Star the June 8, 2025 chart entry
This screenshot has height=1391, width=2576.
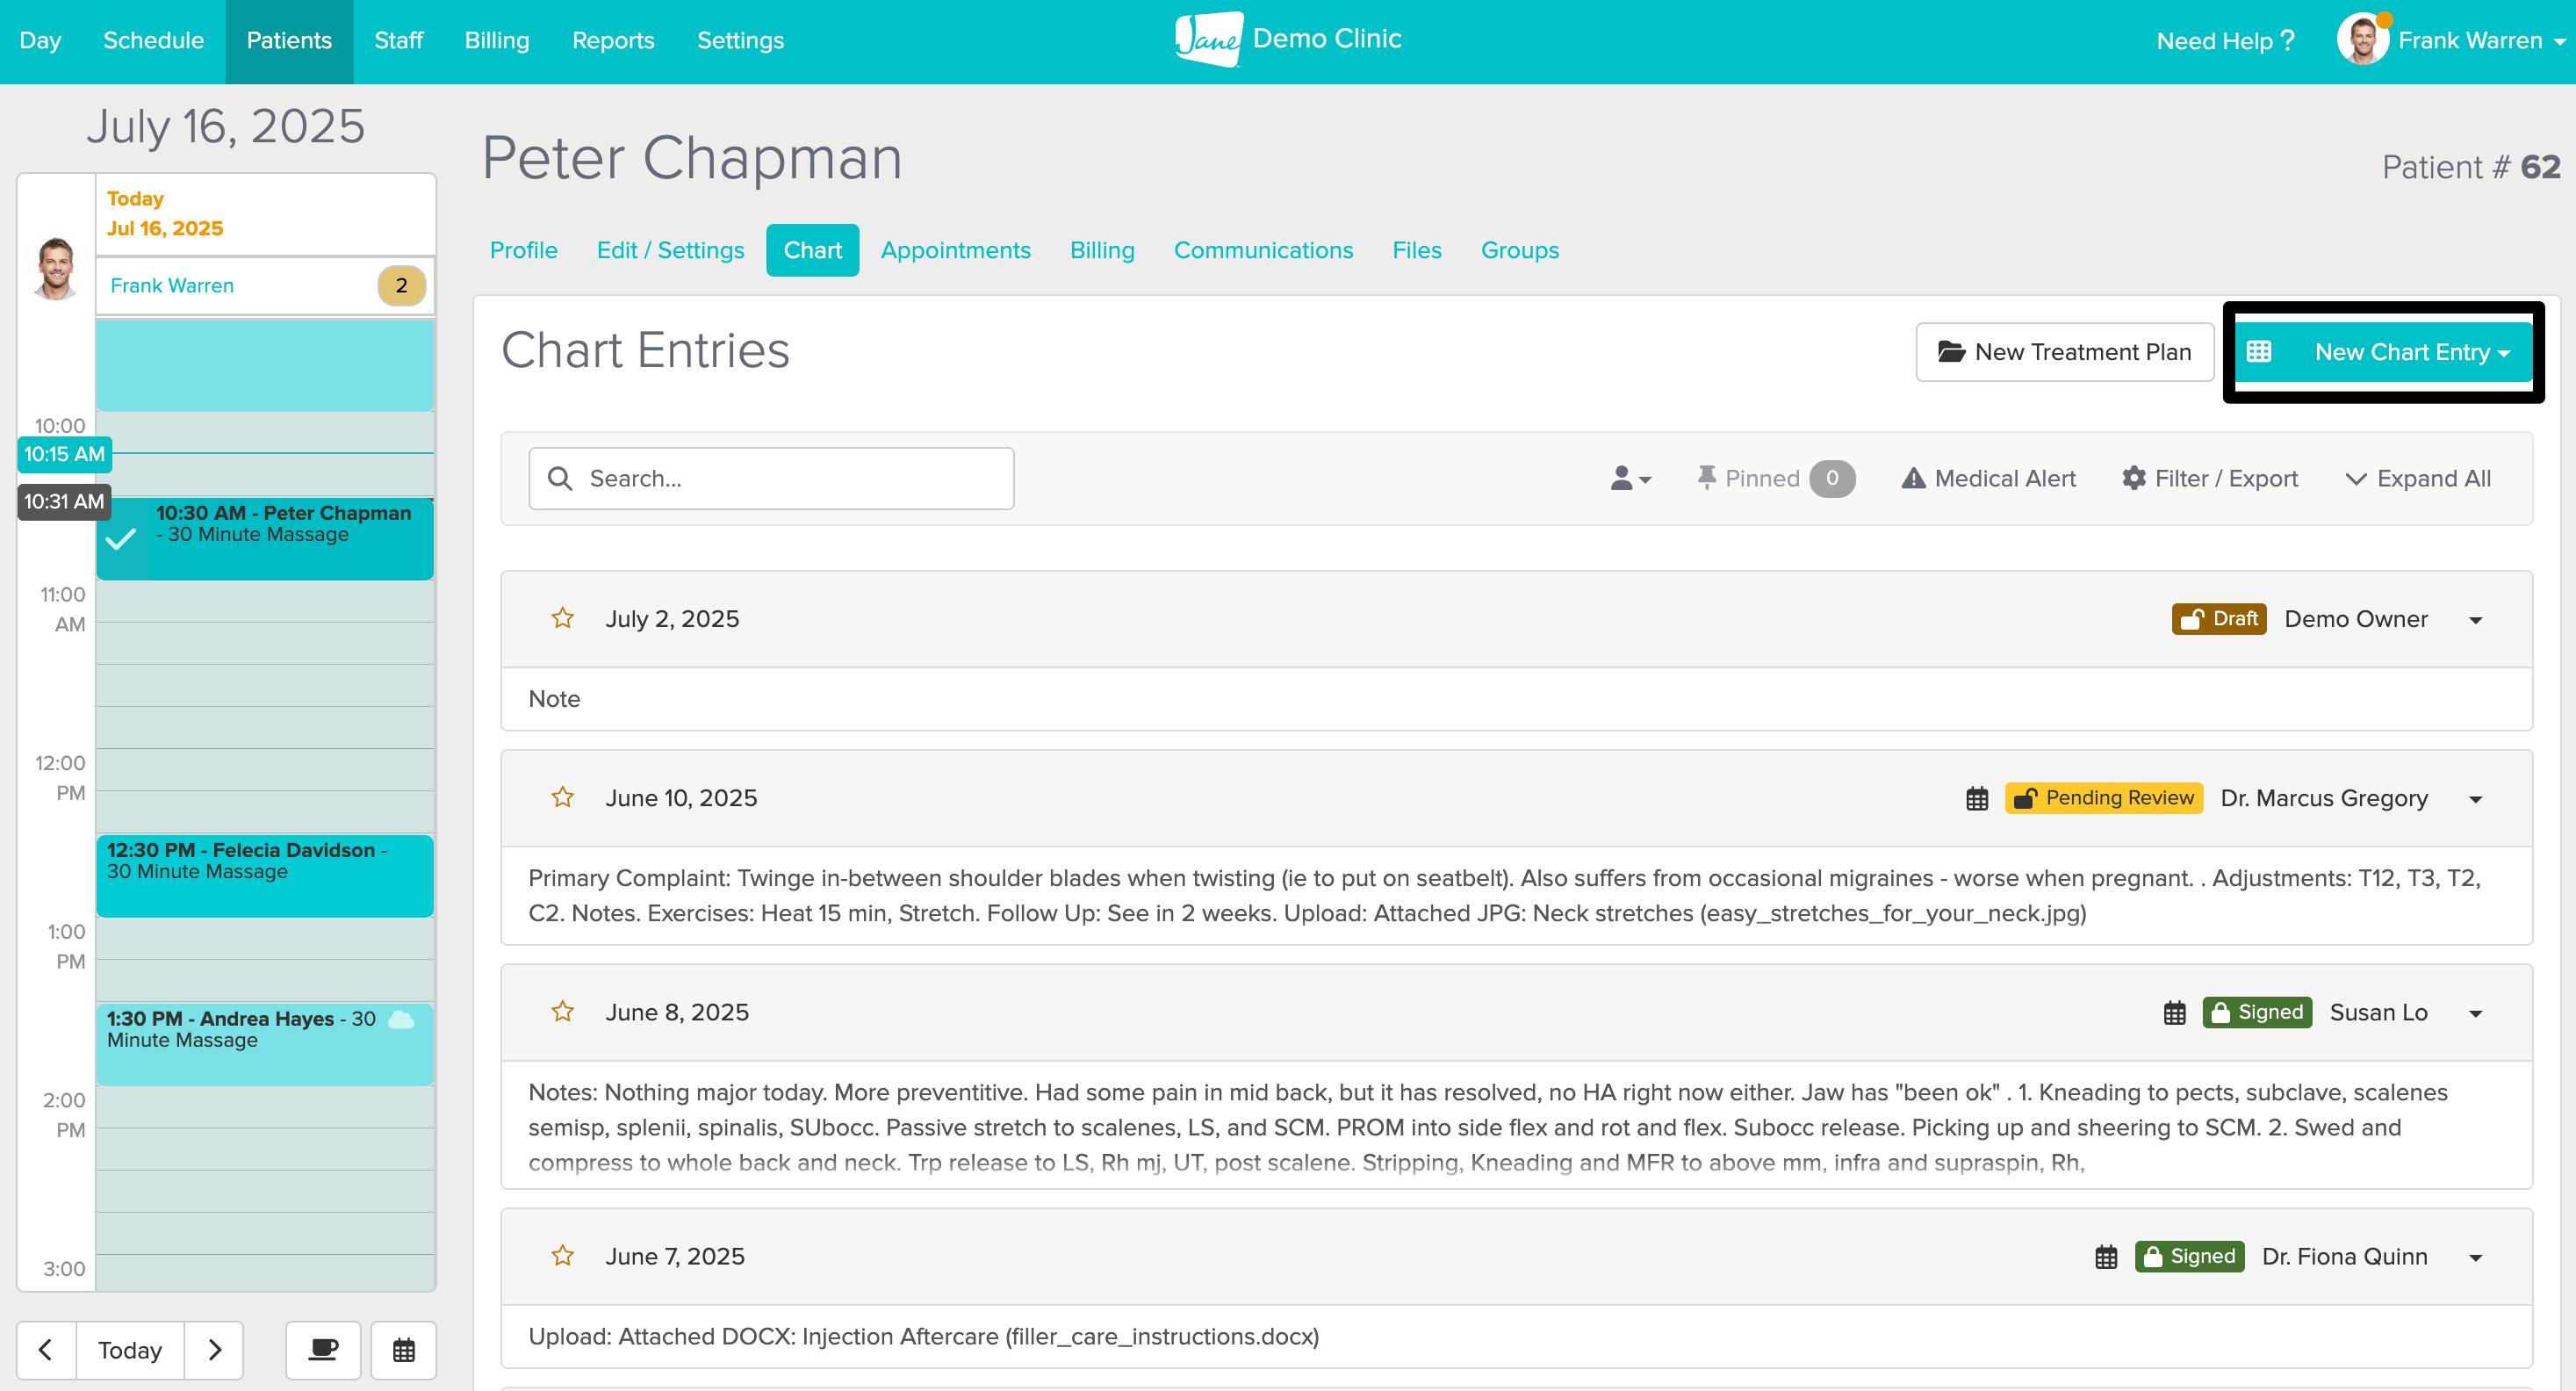coord(563,1011)
